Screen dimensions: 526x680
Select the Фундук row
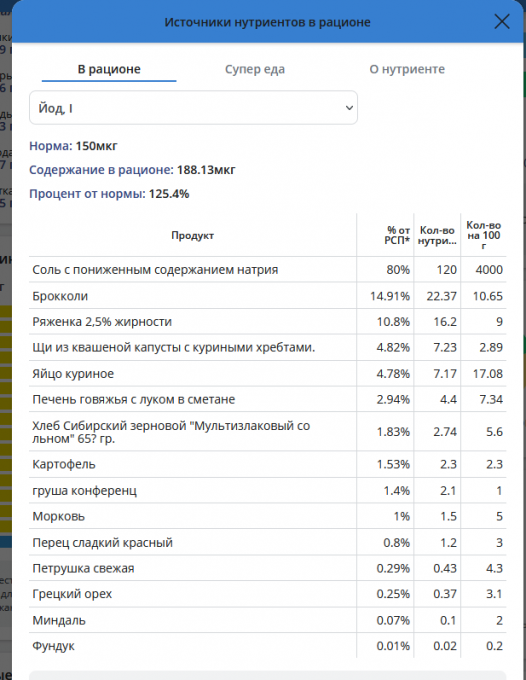coord(268,646)
